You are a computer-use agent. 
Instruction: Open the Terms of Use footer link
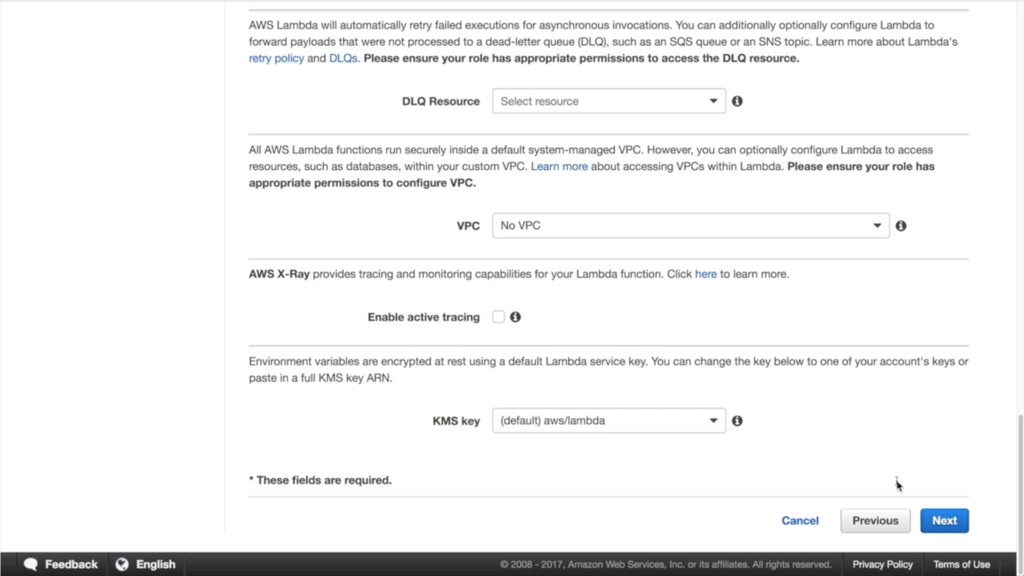(x=961, y=565)
